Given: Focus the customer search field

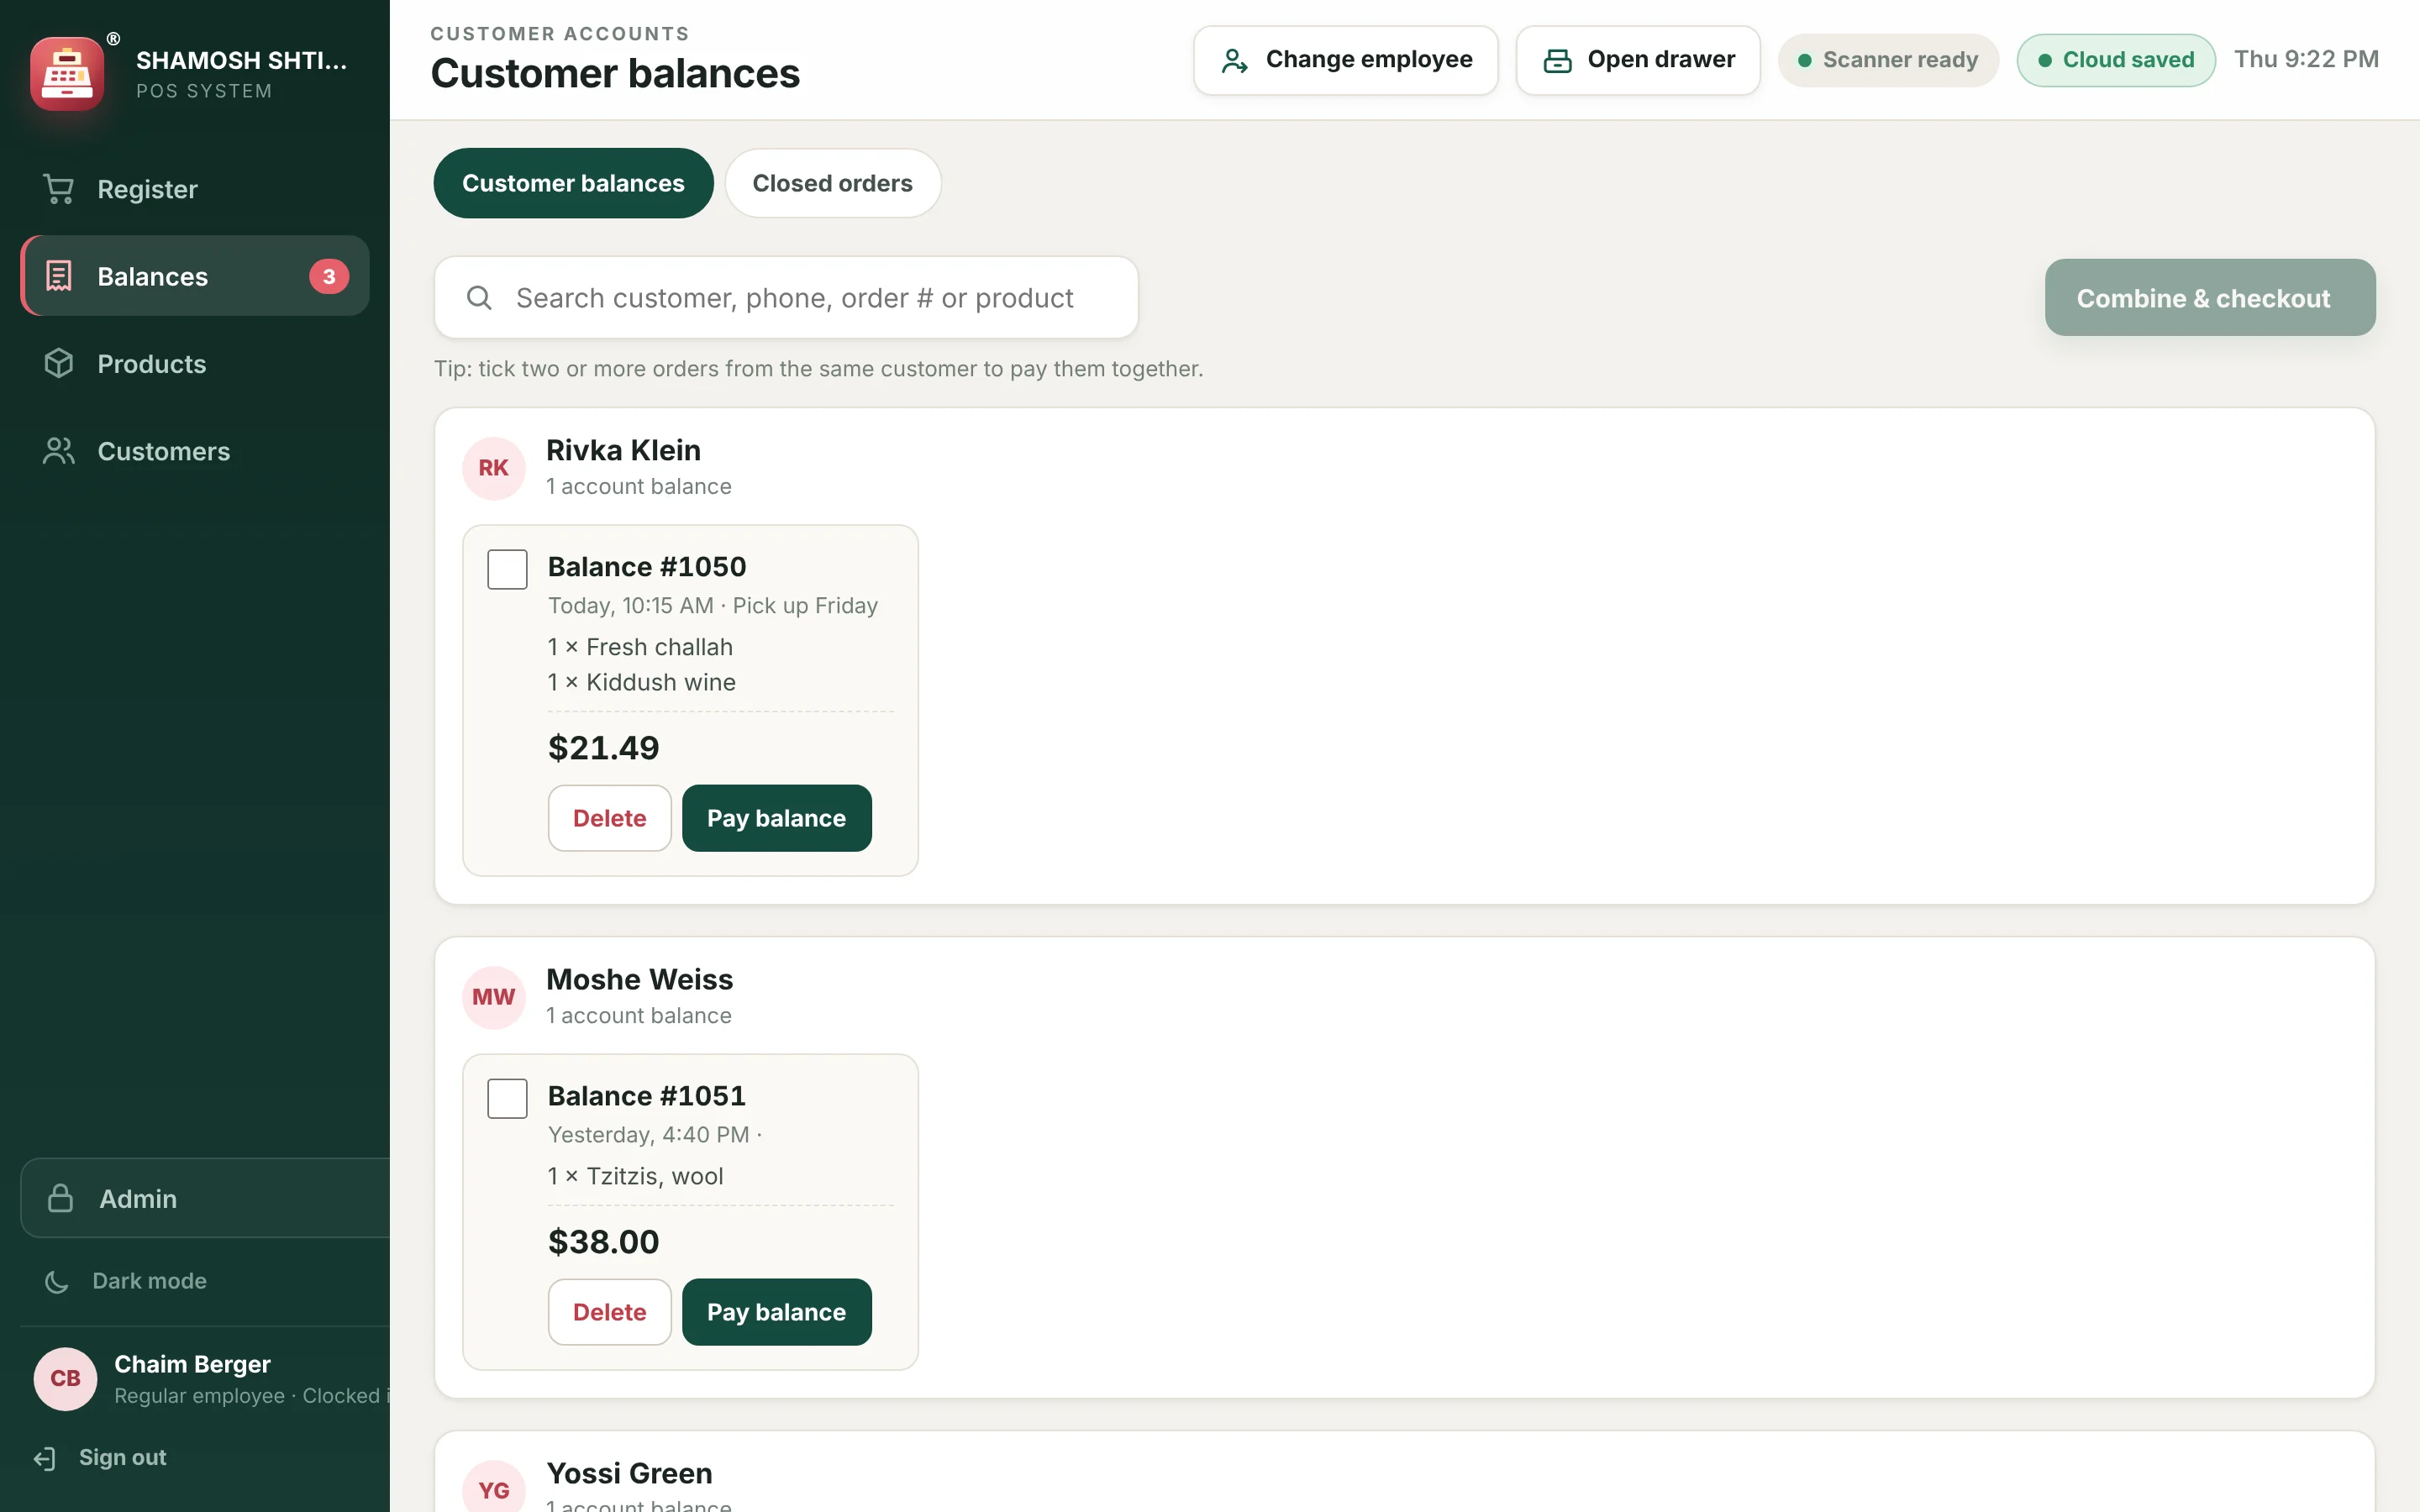Looking at the screenshot, I should point(786,298).
